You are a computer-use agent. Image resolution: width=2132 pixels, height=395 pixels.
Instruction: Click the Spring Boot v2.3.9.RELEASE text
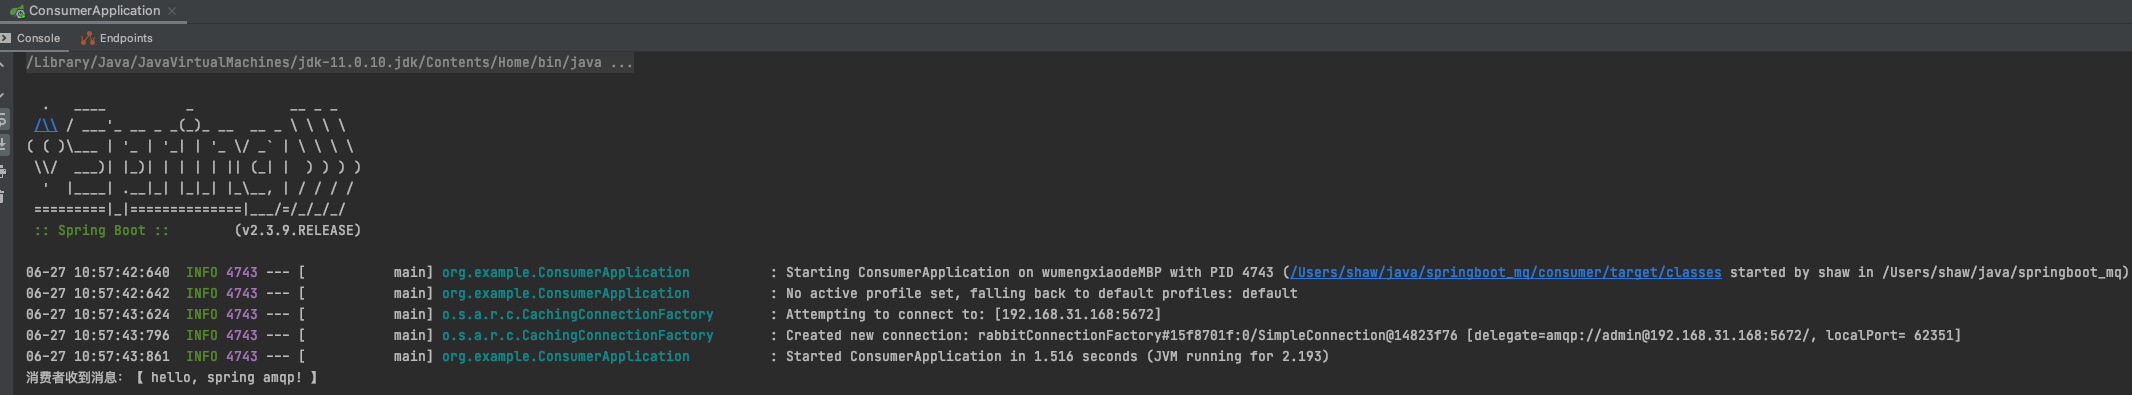(x=197, y=230)
